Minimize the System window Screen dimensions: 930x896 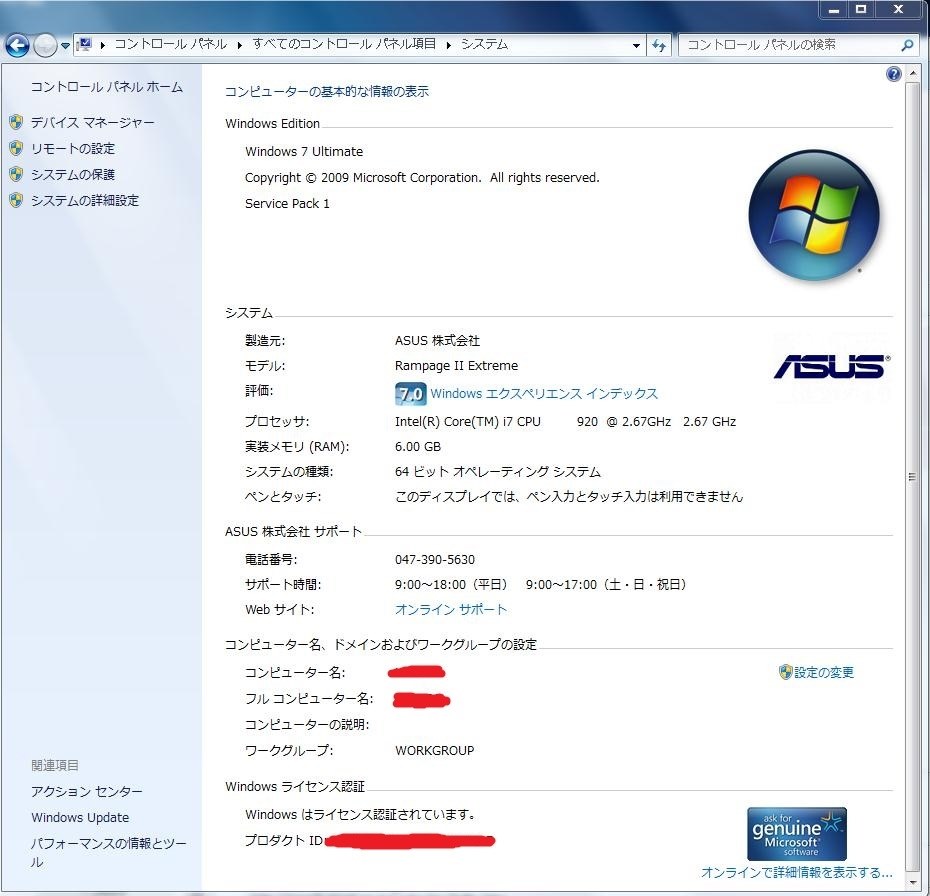coord(834,9)
